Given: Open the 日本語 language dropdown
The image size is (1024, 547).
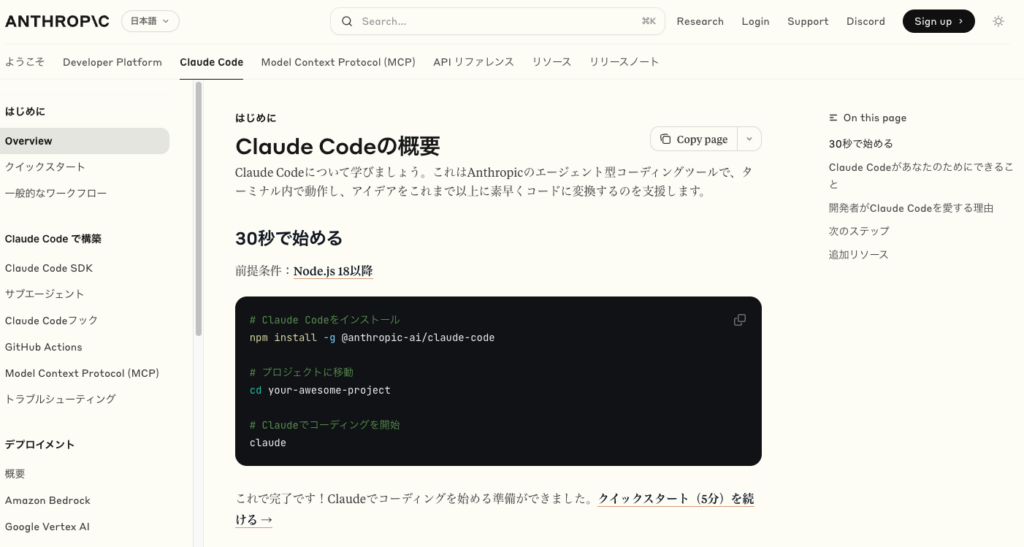Looking at the screenshot, I should click(150, 21).
